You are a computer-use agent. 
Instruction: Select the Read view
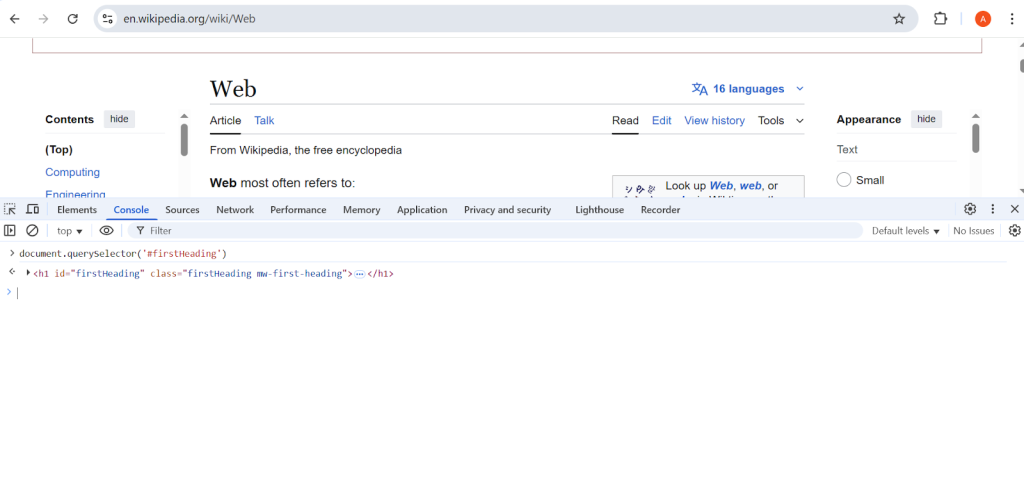click(625, 121)
